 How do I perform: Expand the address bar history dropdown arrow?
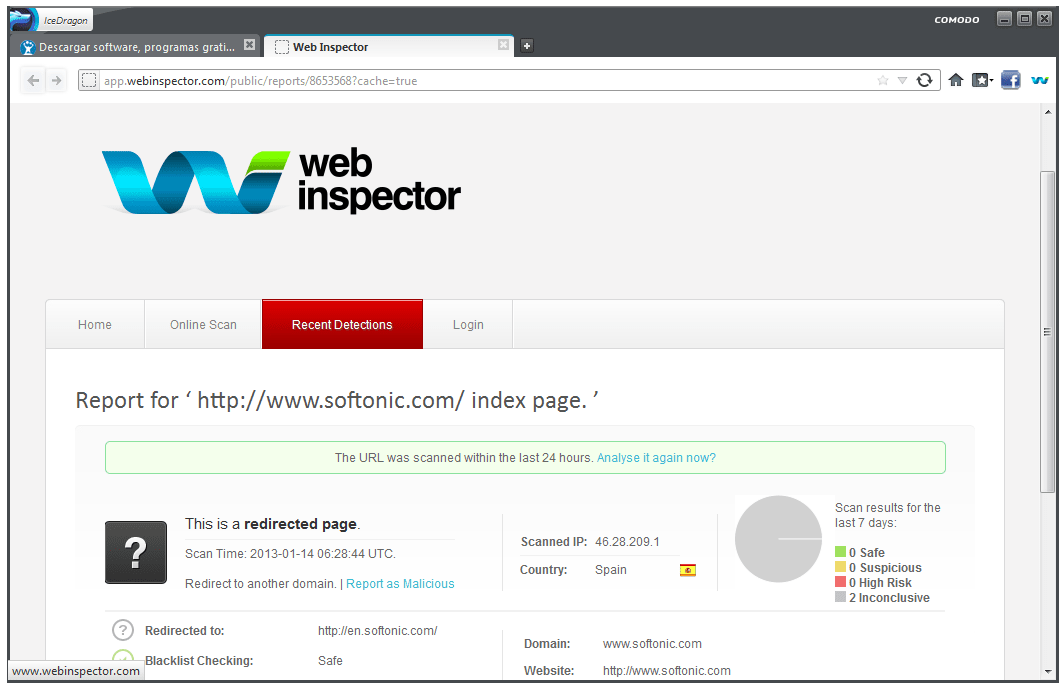click(902, 80)
